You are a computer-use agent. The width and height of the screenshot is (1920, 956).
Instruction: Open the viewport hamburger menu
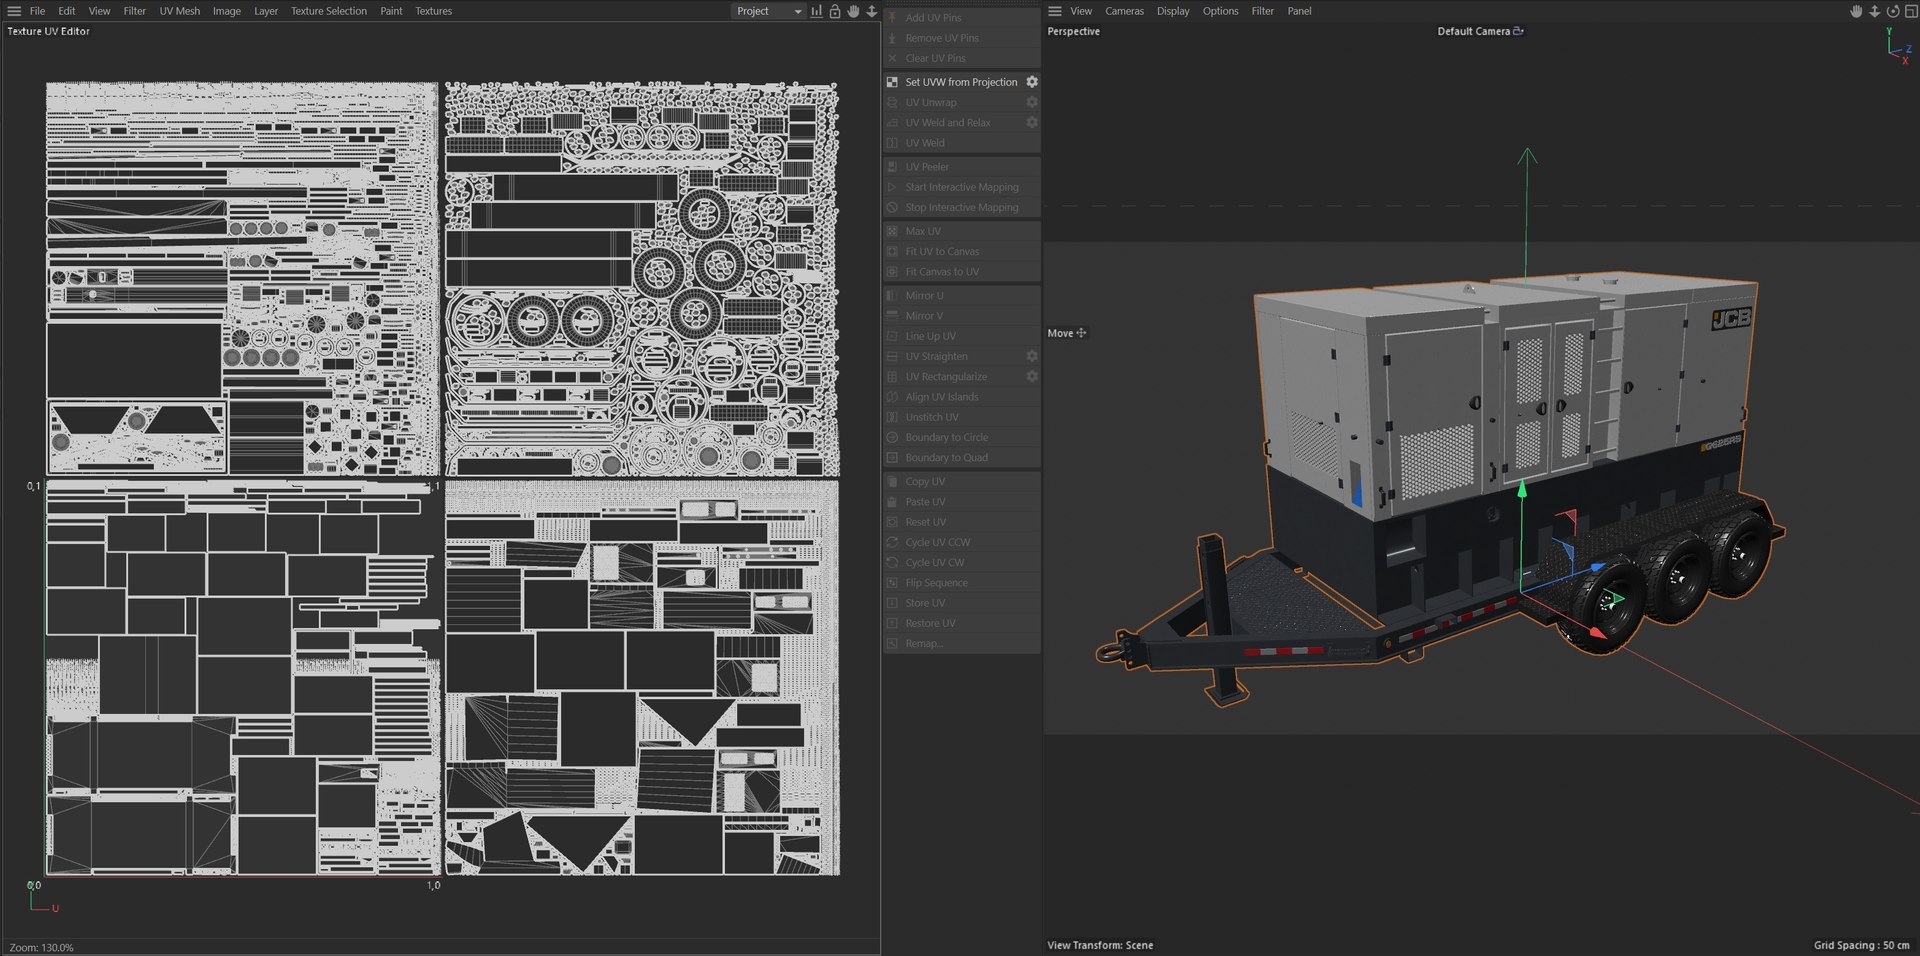(x=1055, y=11)
